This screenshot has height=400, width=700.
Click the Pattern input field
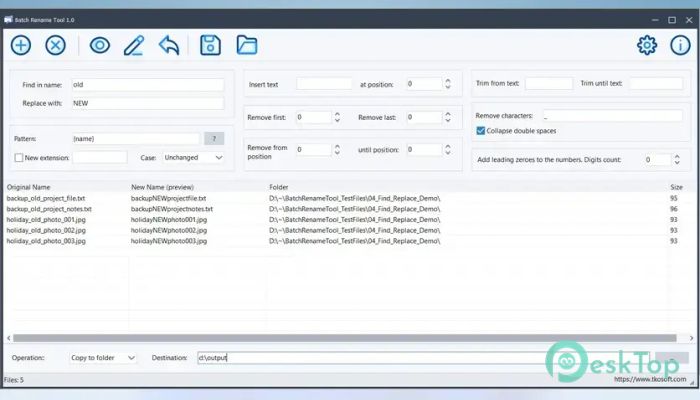[x=136, y=138]
